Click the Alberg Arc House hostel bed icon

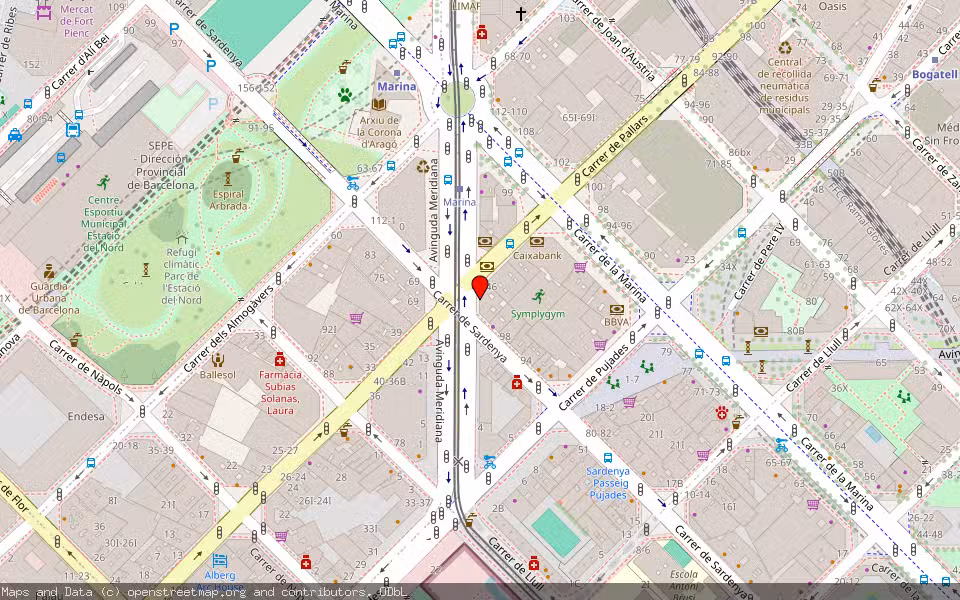[220, 560]
